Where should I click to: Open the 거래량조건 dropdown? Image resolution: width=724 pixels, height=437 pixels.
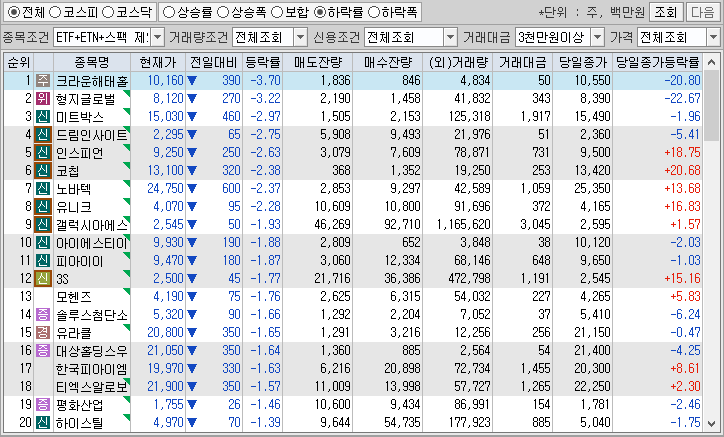point(301,37)
